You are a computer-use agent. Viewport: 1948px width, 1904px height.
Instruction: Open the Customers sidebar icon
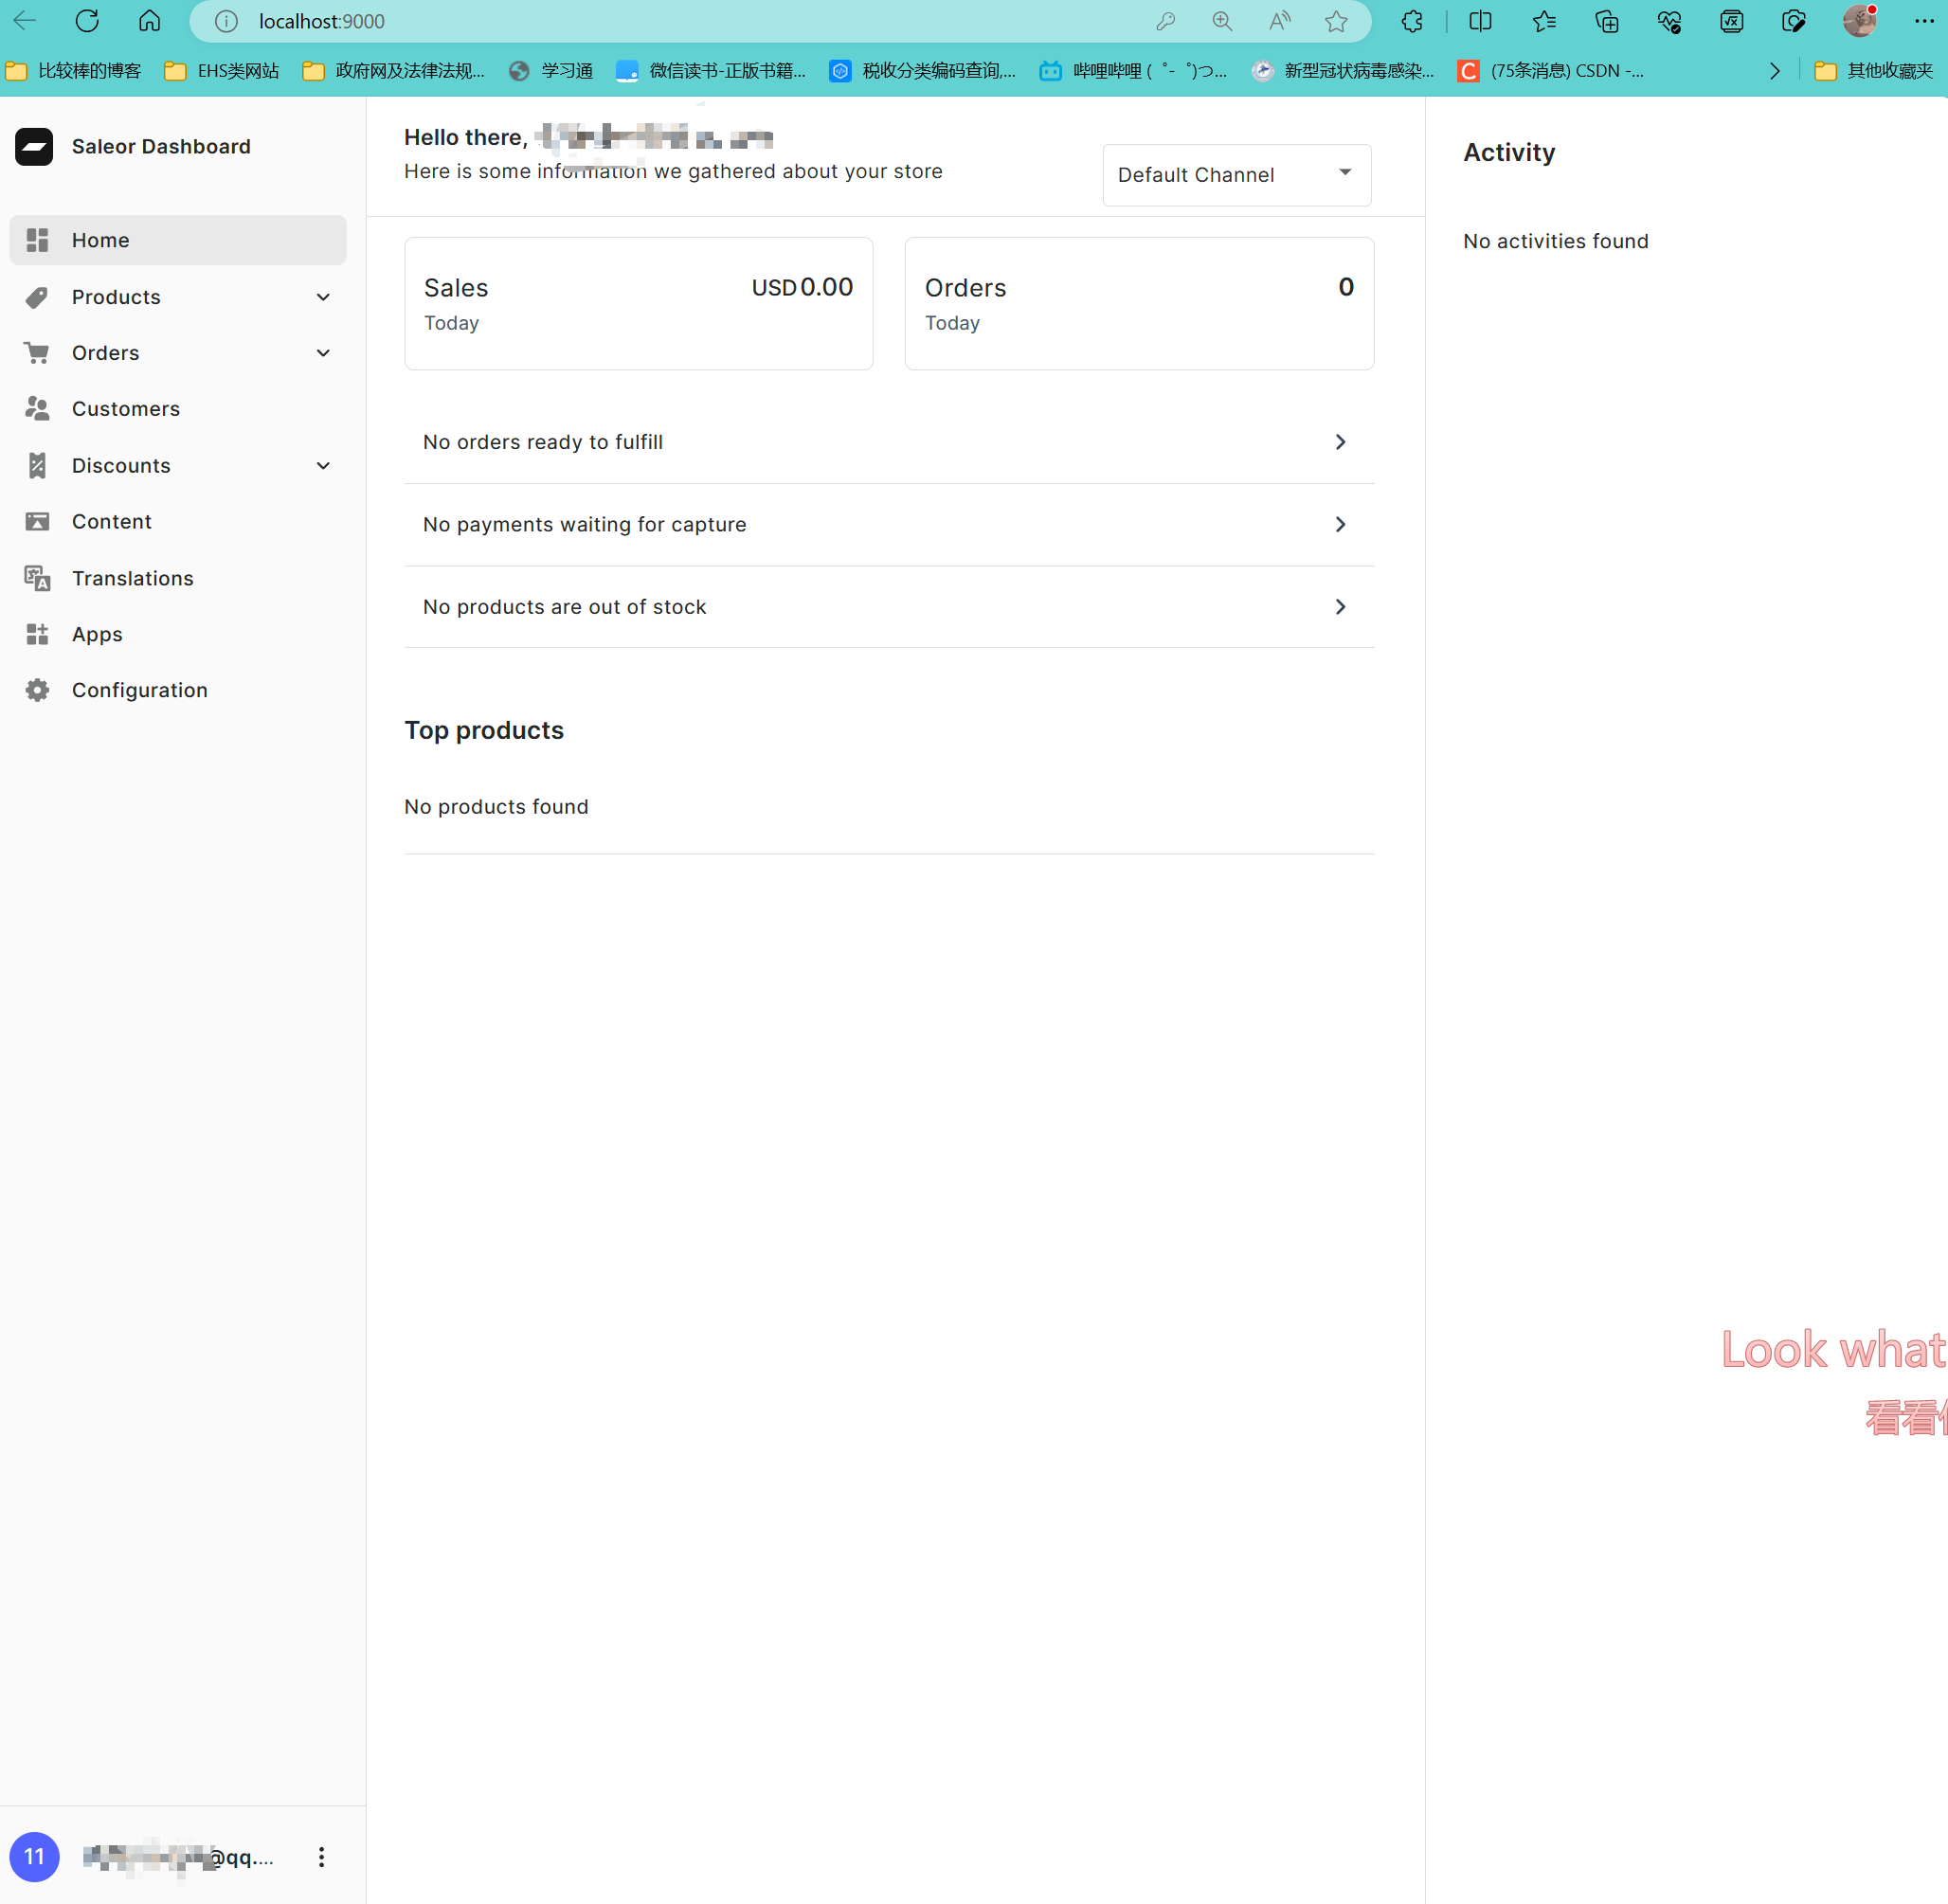click(37, 409)
